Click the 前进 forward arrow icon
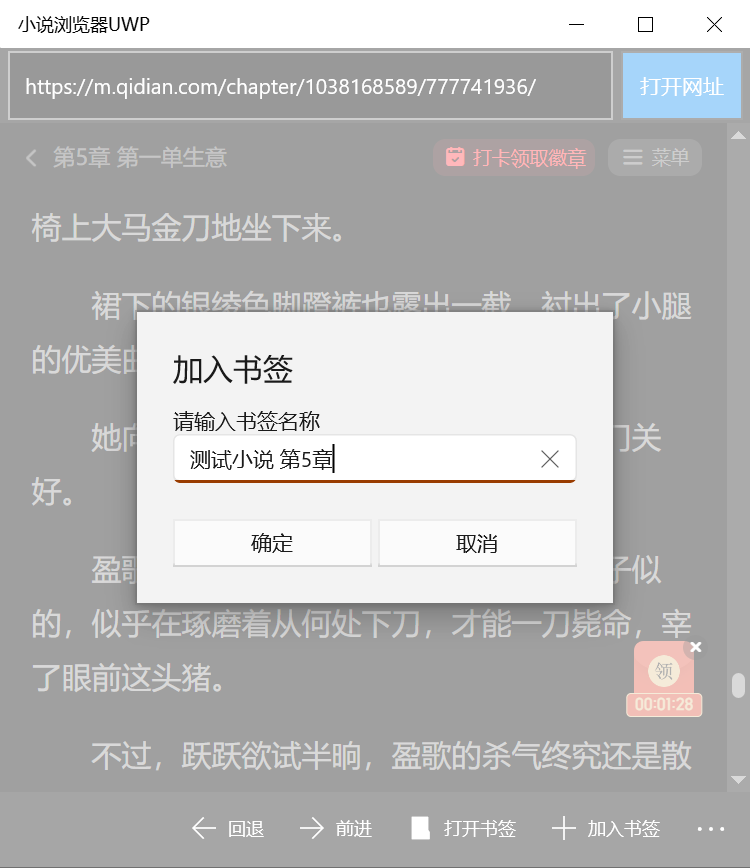This screenshot has height=868, width=751. pos(312,829)
